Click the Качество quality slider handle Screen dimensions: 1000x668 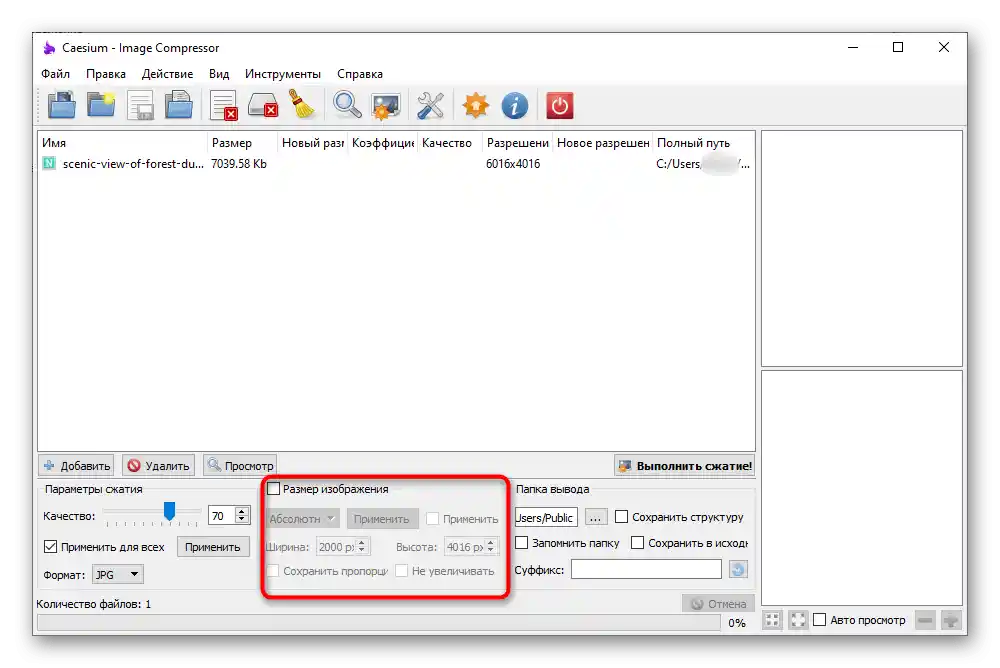pyautogui.click(x=169, y=510)
